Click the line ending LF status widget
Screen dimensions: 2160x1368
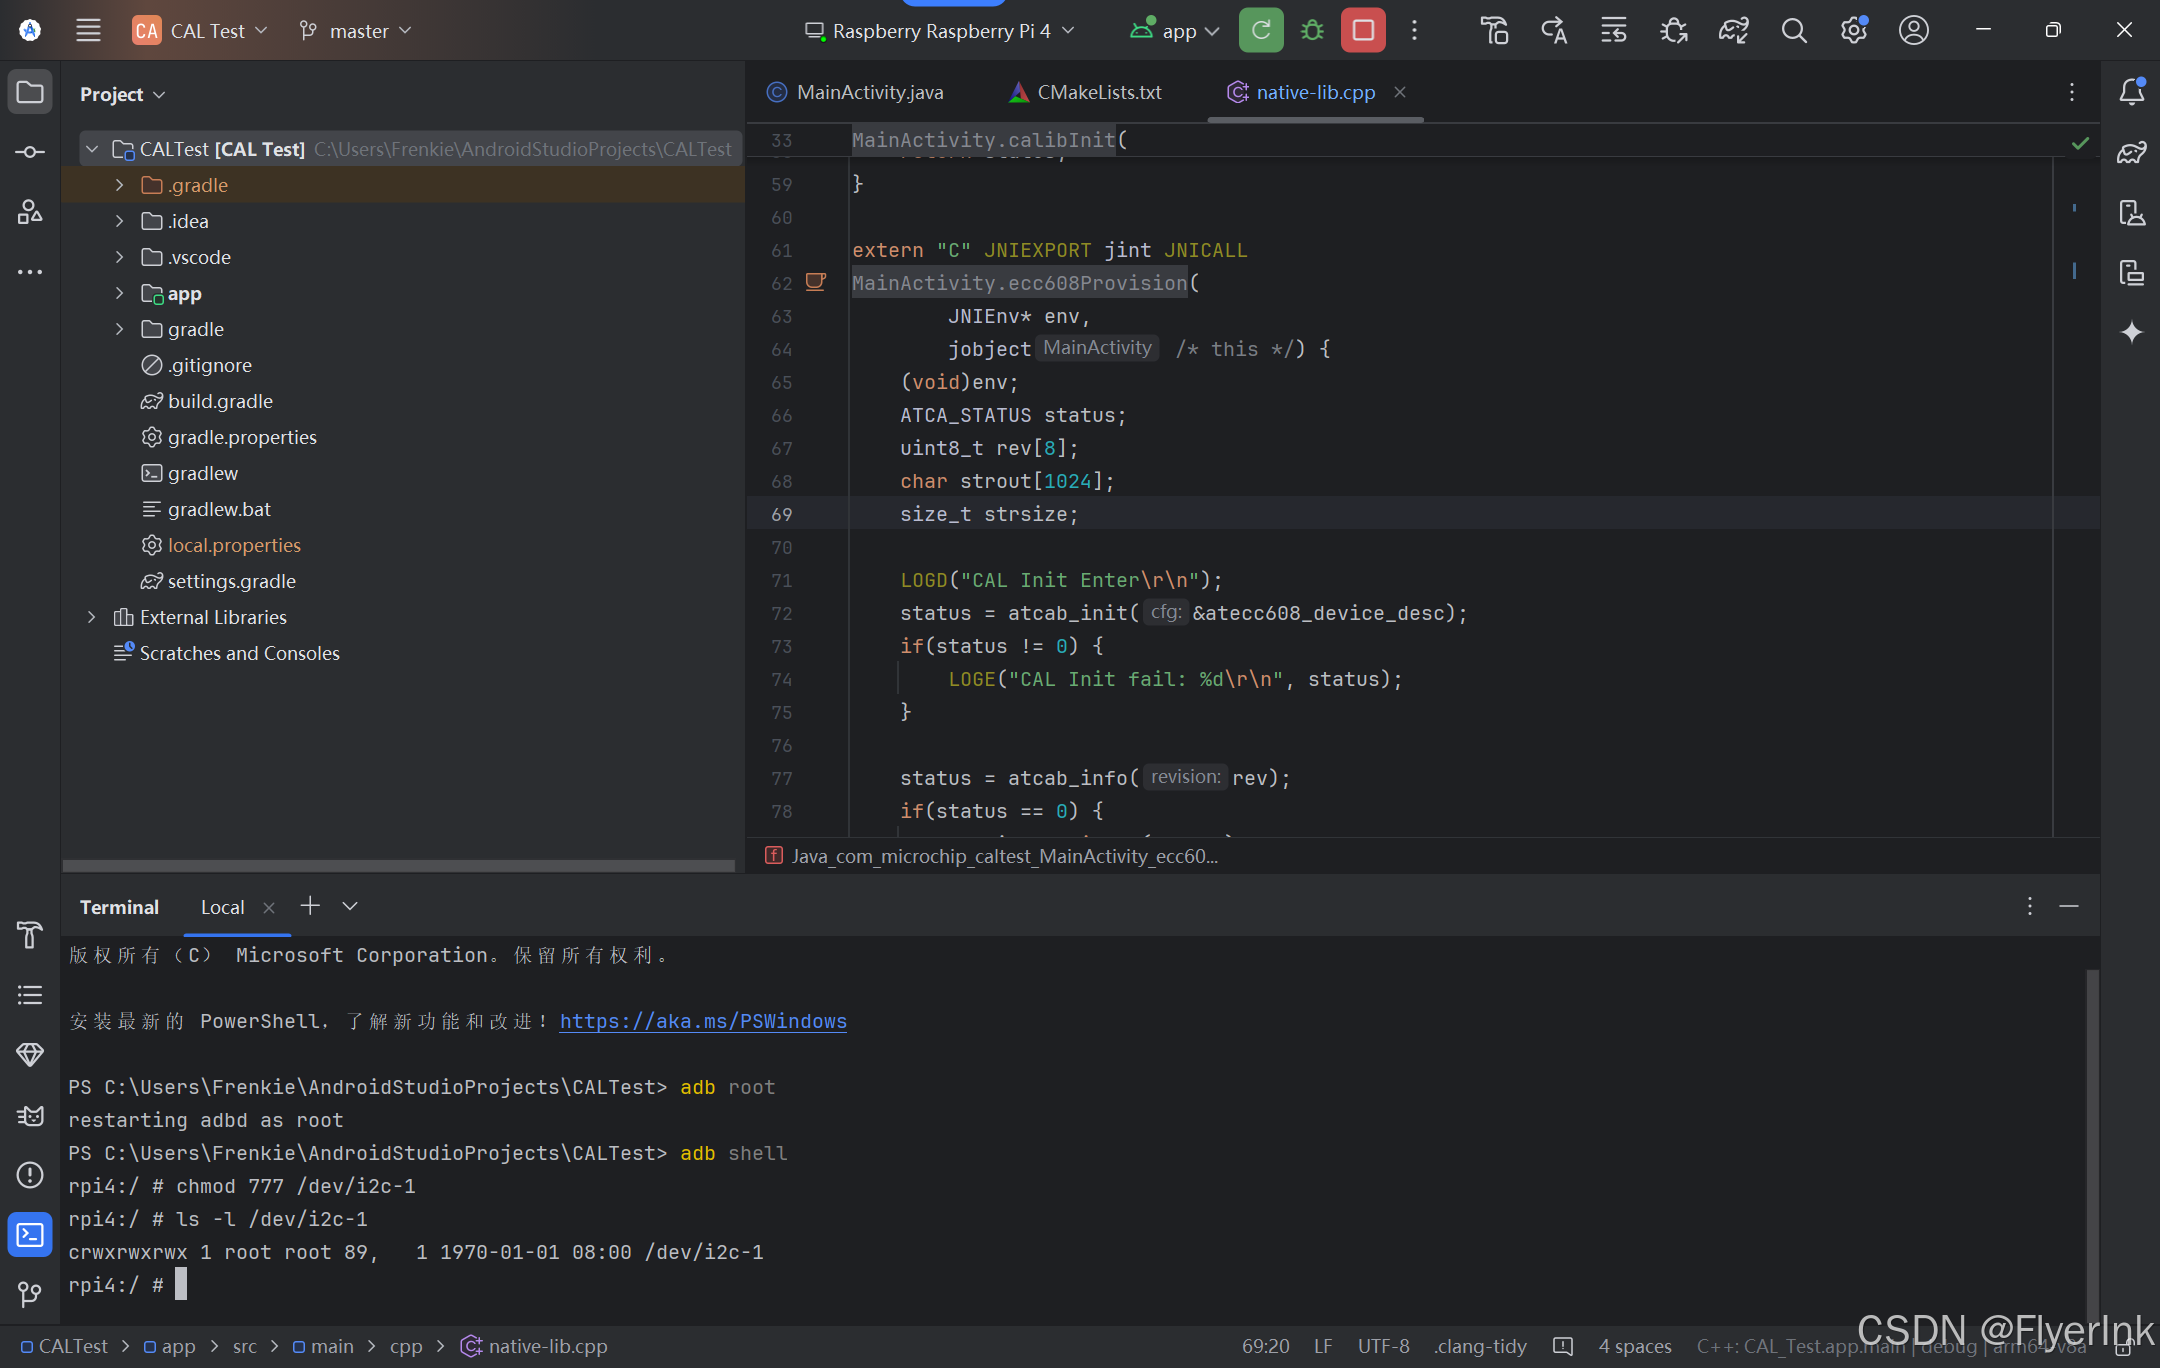tap(1323, 1346)
